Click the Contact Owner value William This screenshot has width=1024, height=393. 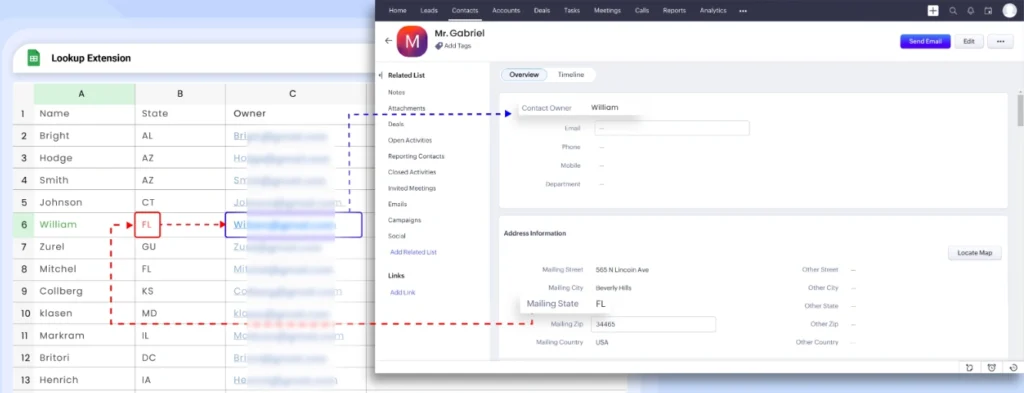pyautogui.click(x=604, y=108)
